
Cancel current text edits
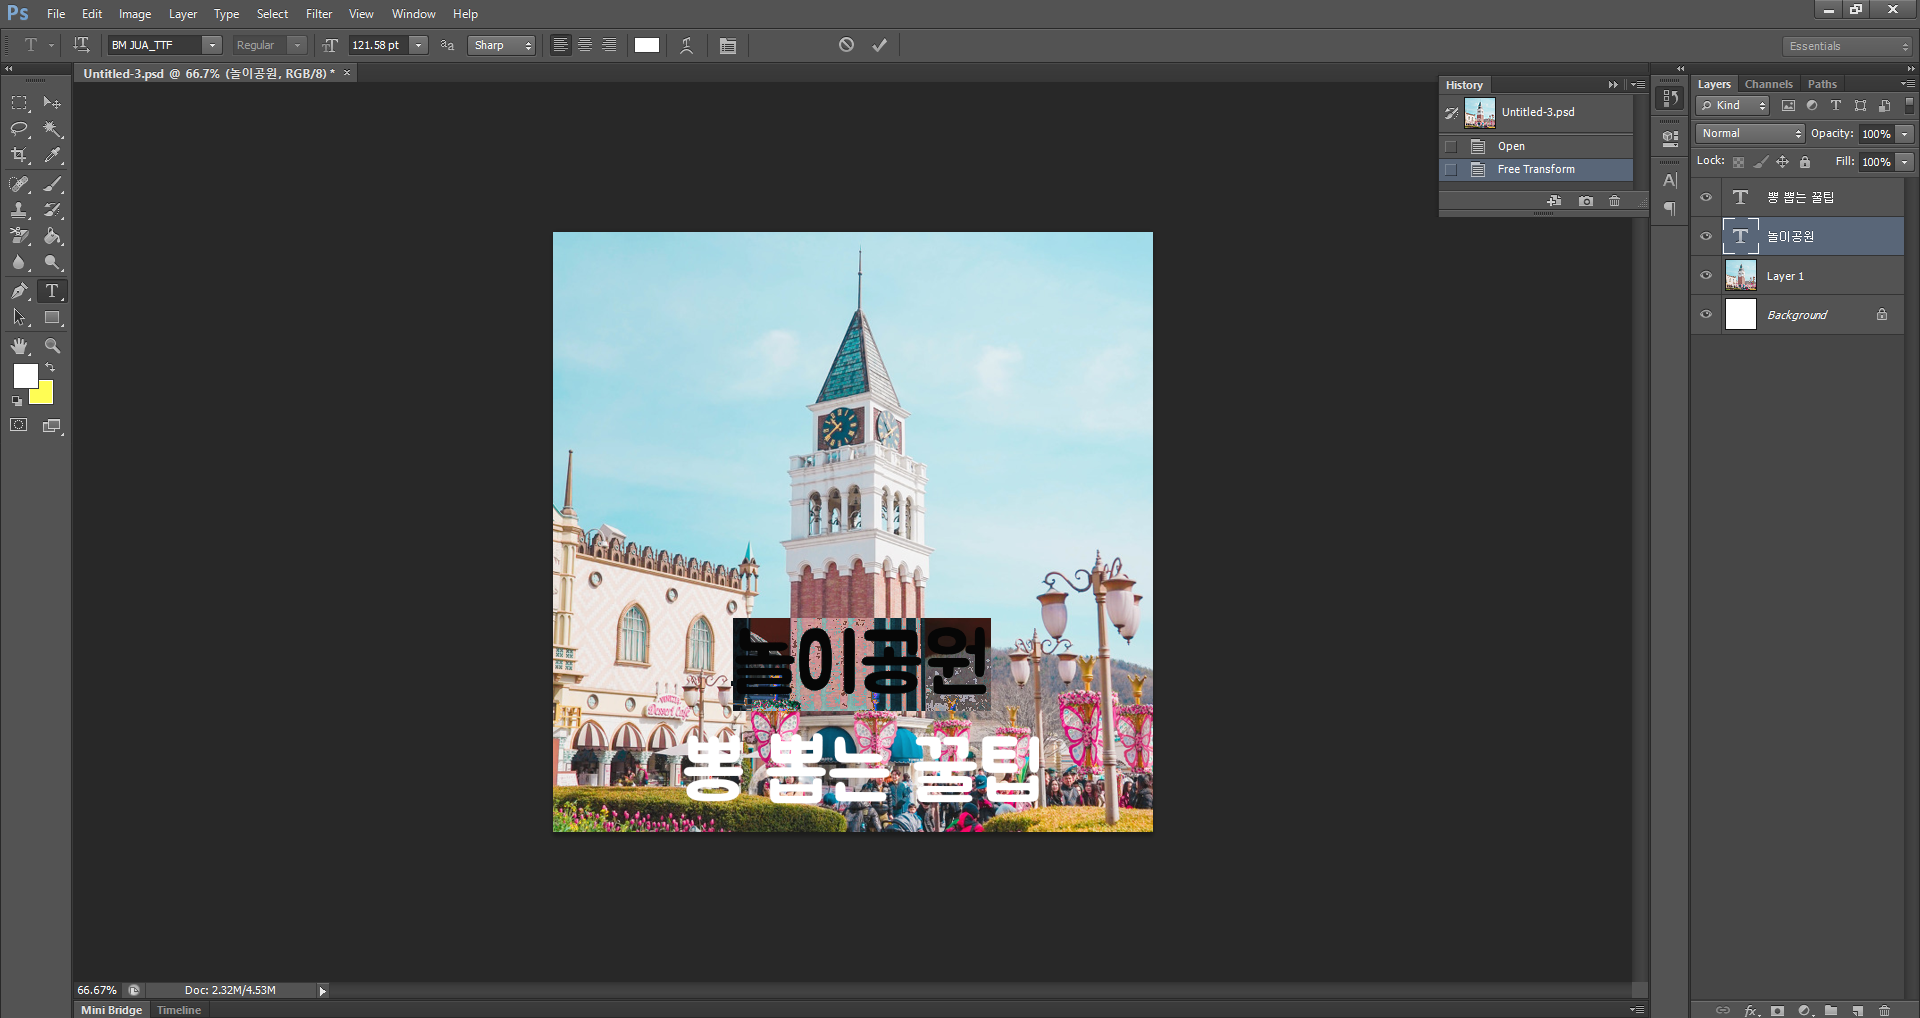coord(846,45)
